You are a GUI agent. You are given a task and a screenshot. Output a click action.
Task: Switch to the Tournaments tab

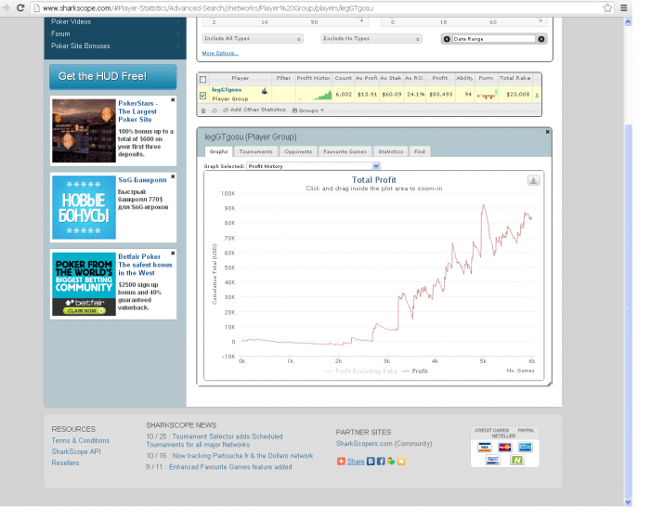click(x=256, y=151)
